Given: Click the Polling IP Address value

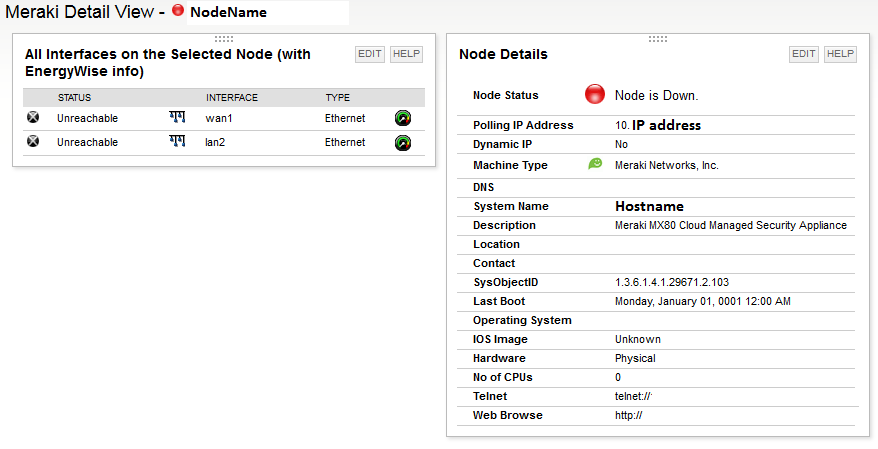Looking at the screenshot, I should coord(658,125).
